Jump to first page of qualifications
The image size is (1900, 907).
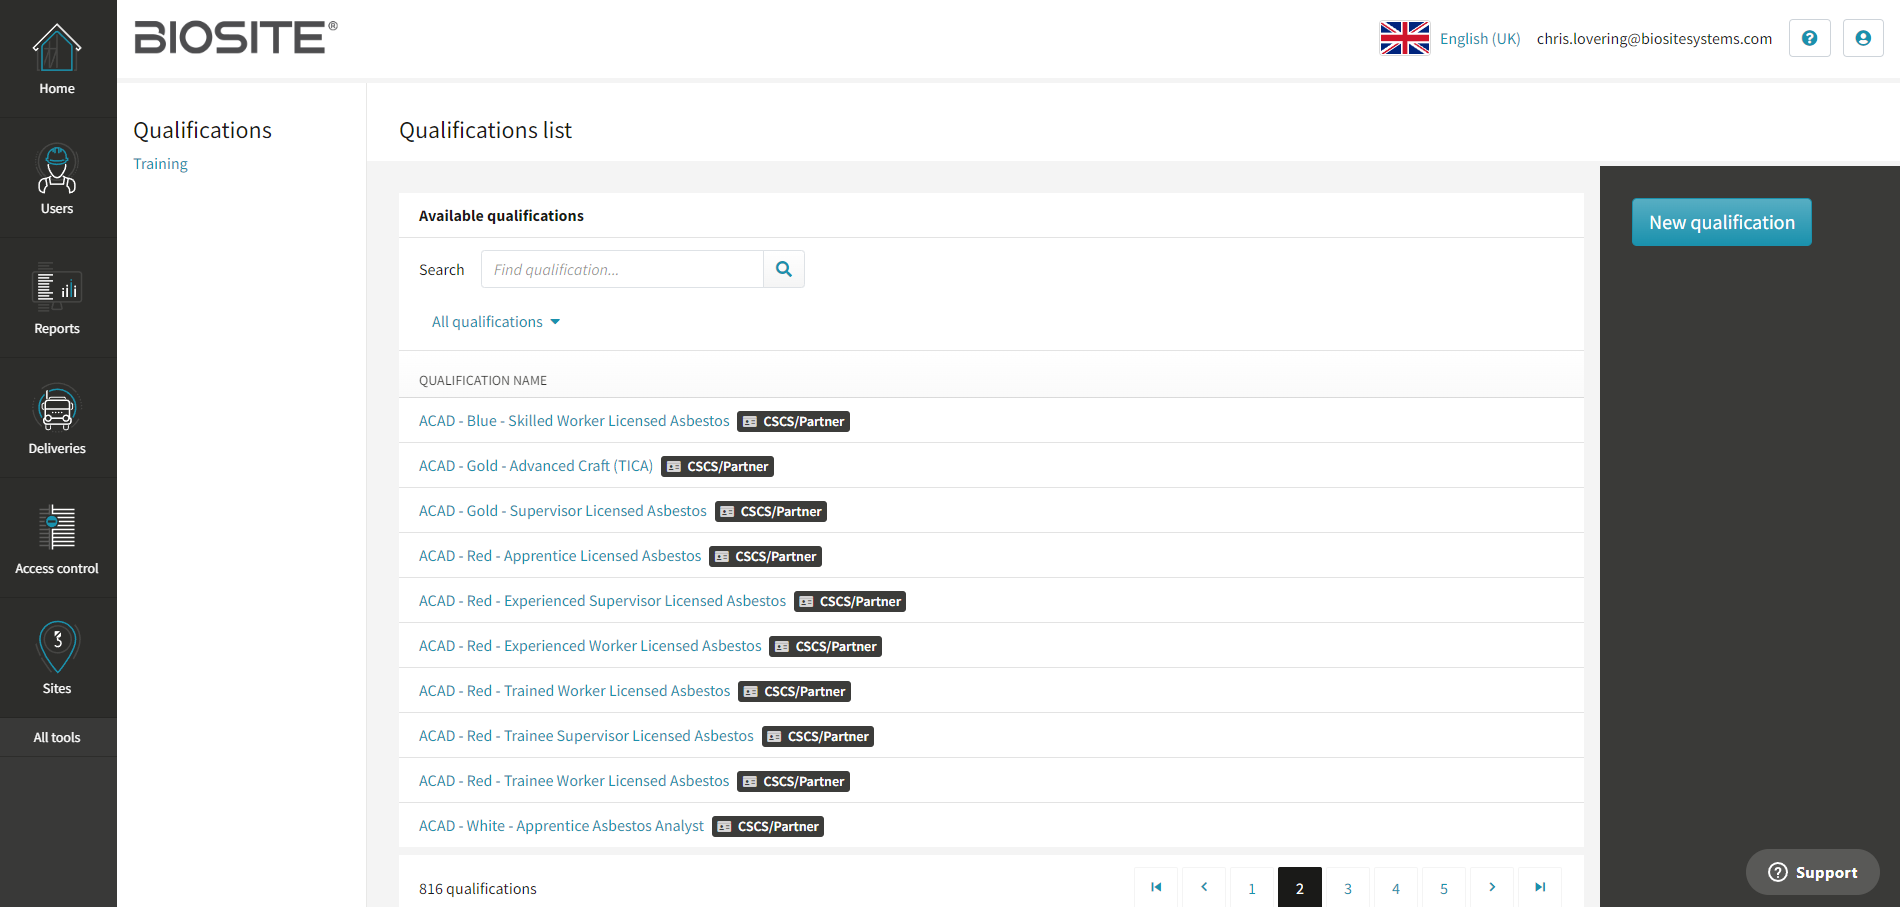click(1156, 887)
